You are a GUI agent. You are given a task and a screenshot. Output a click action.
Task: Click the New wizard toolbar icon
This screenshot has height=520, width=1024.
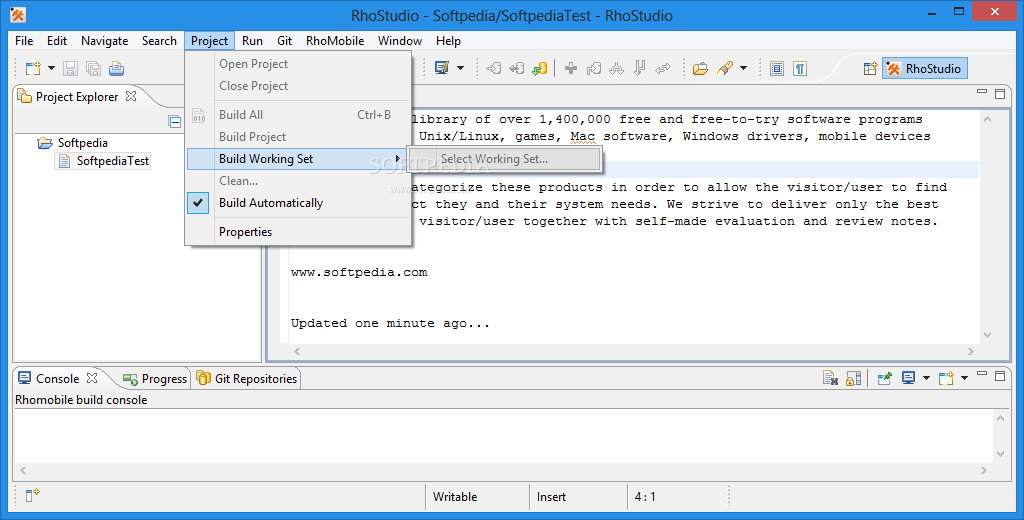[x=33, y=68]
